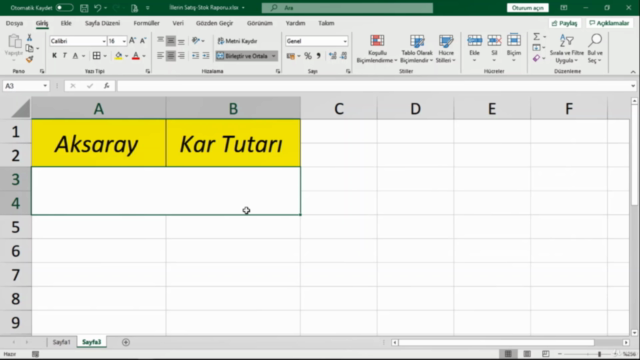Expand the Birleştir ve Ortala dropdown arrow
This screenshot has width=640, height=360.
[x=273, y=56]
